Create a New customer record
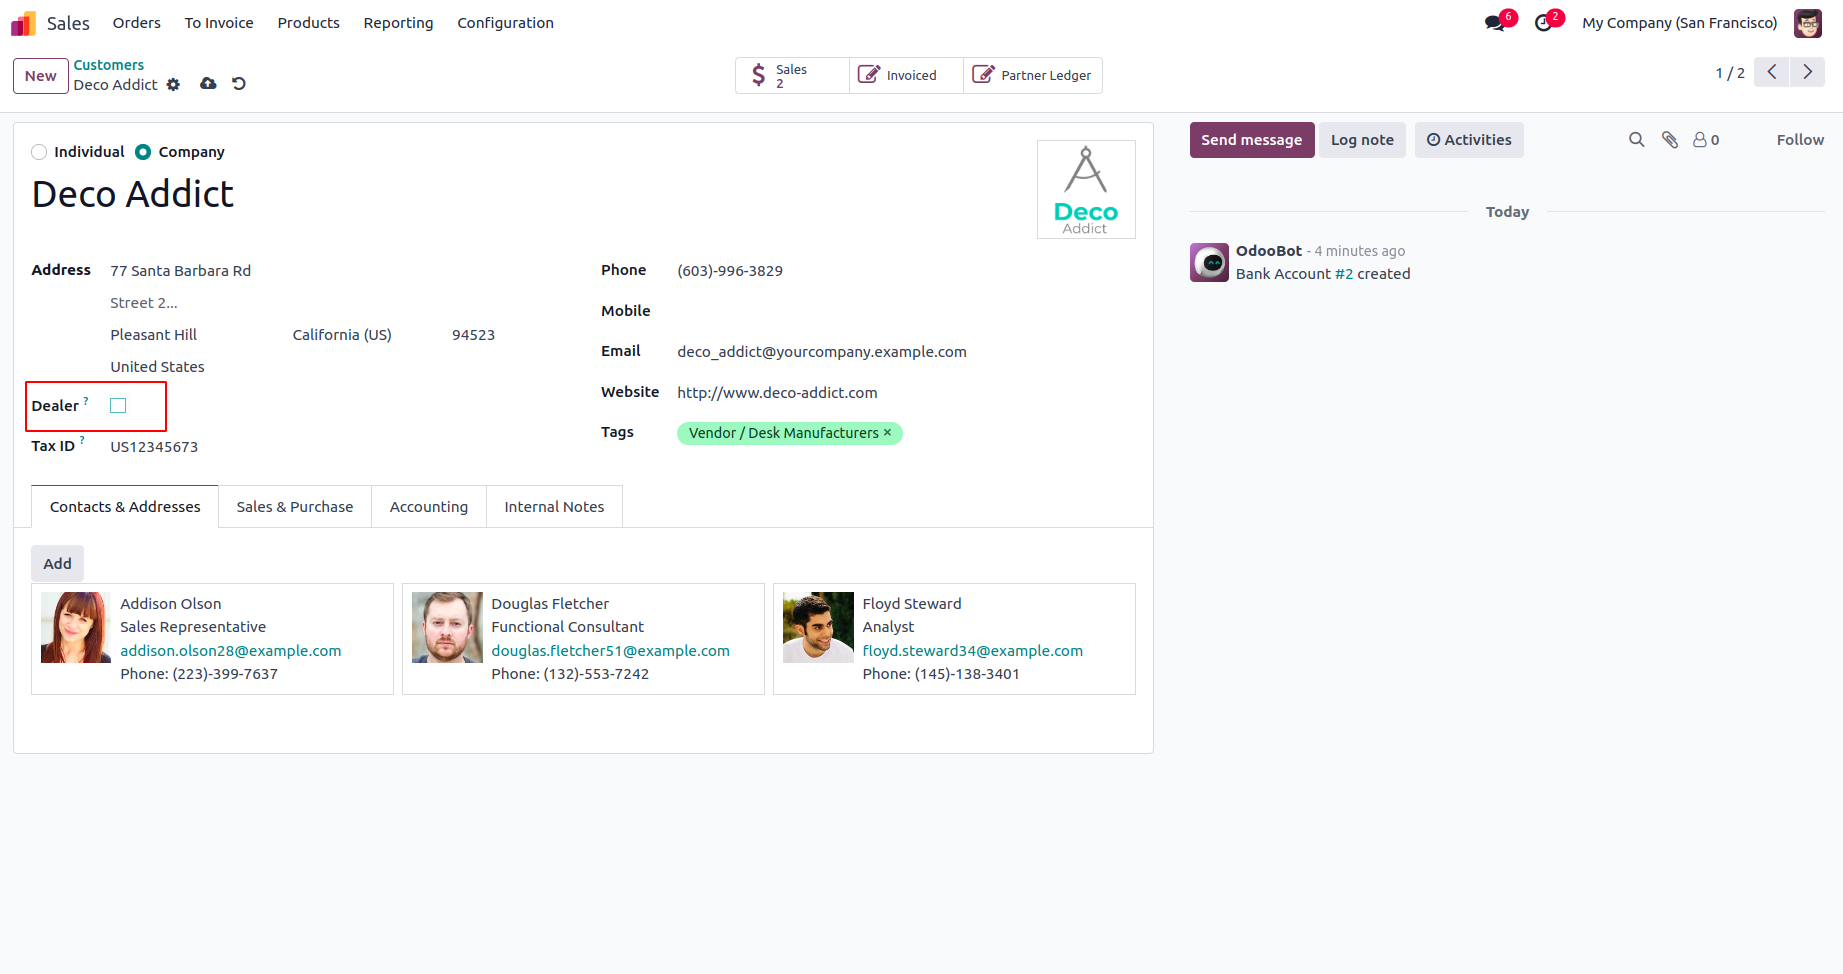The image size is (1843, 974). [x=41, y=76]
